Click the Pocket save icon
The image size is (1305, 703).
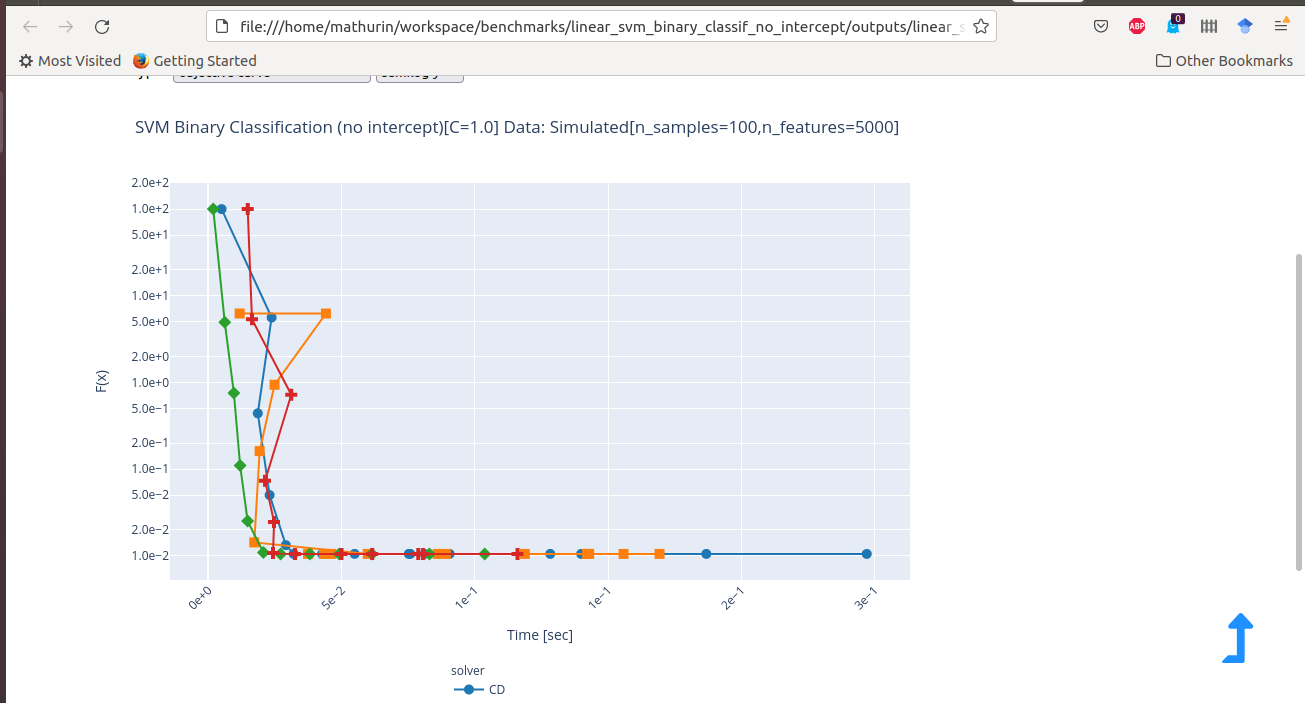point(1101,26)
